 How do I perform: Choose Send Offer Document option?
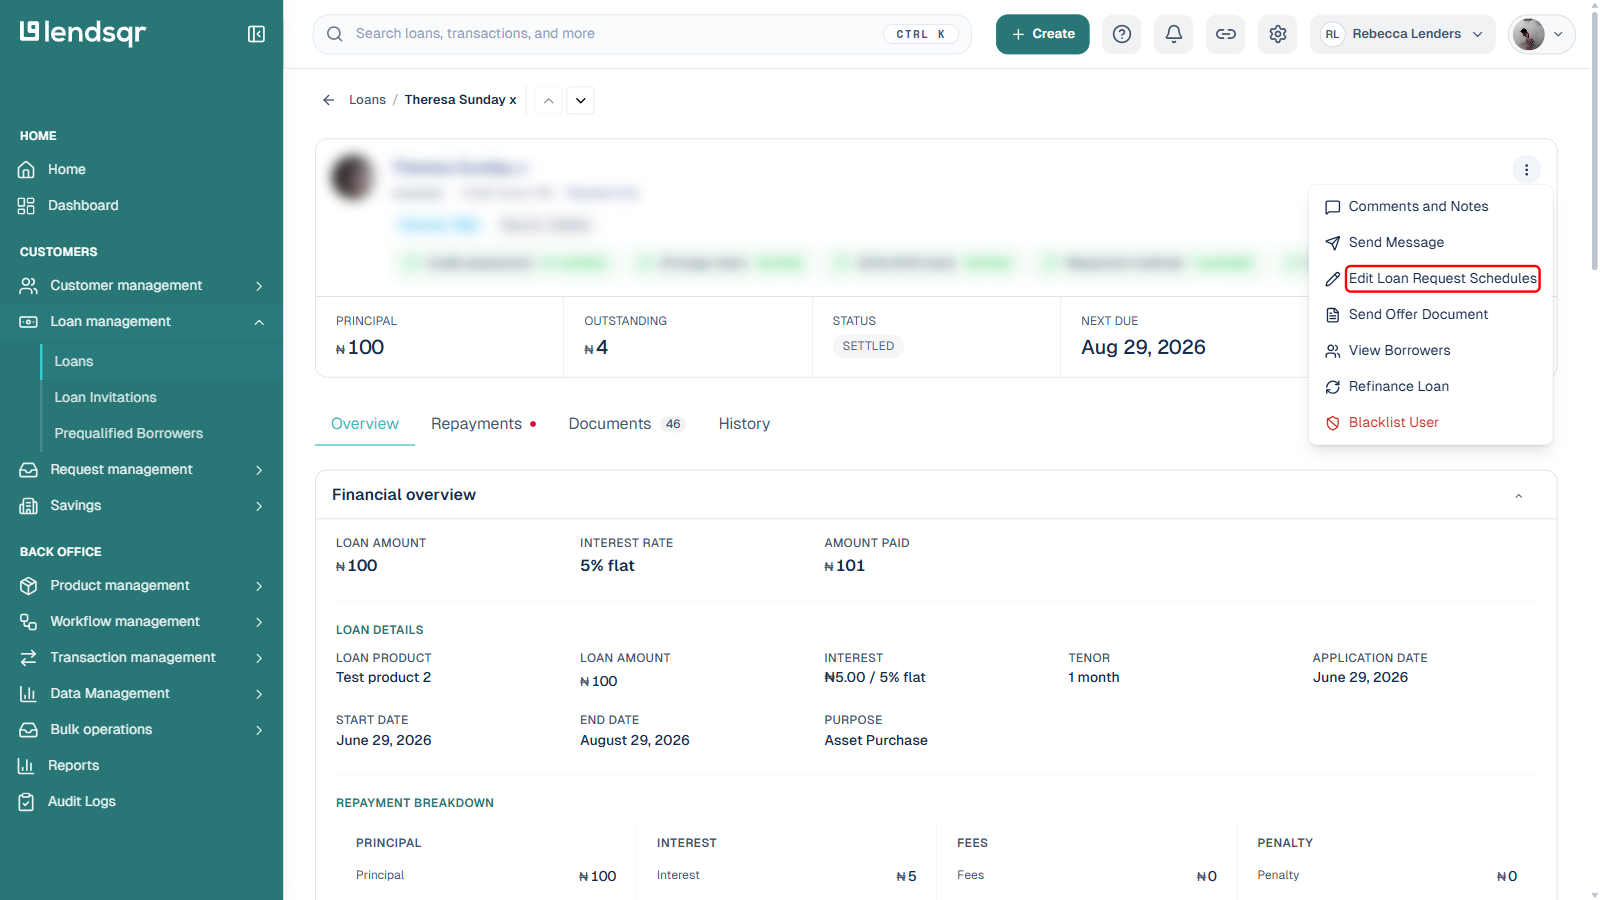1430,314
